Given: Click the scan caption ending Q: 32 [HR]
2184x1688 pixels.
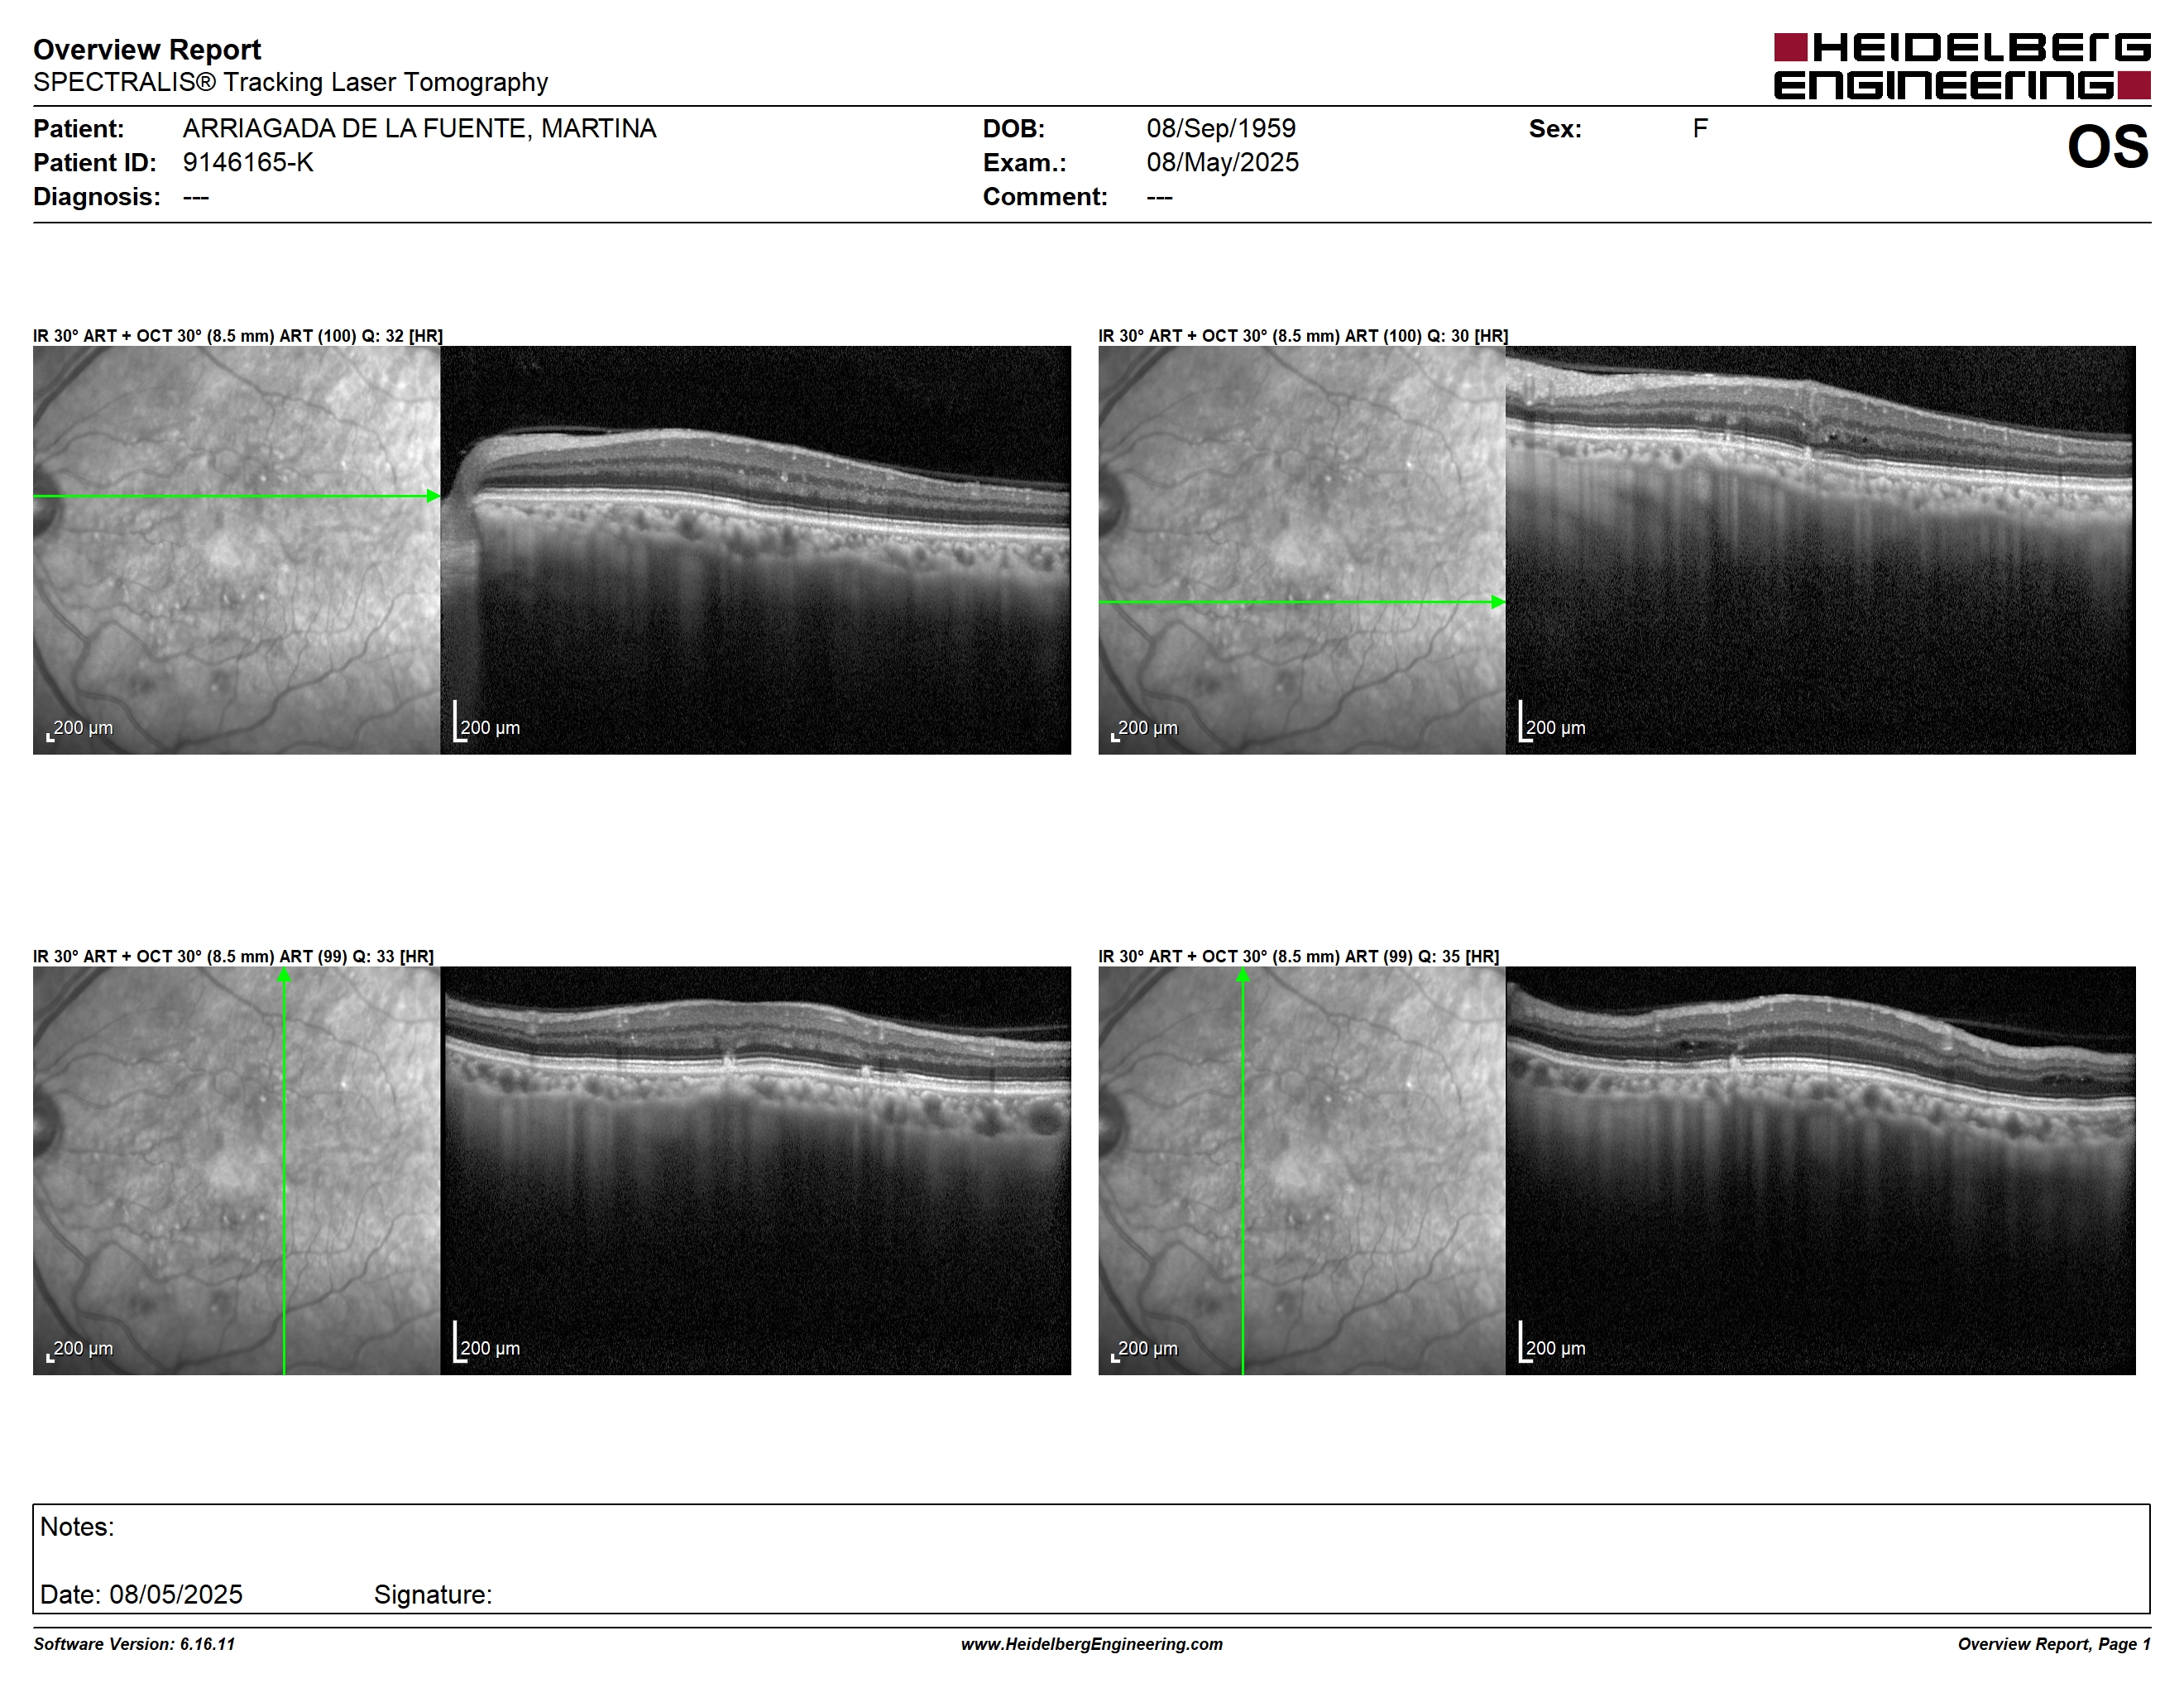Looking at the screenshot, I should pyautogui.click(x=238, y=336).
